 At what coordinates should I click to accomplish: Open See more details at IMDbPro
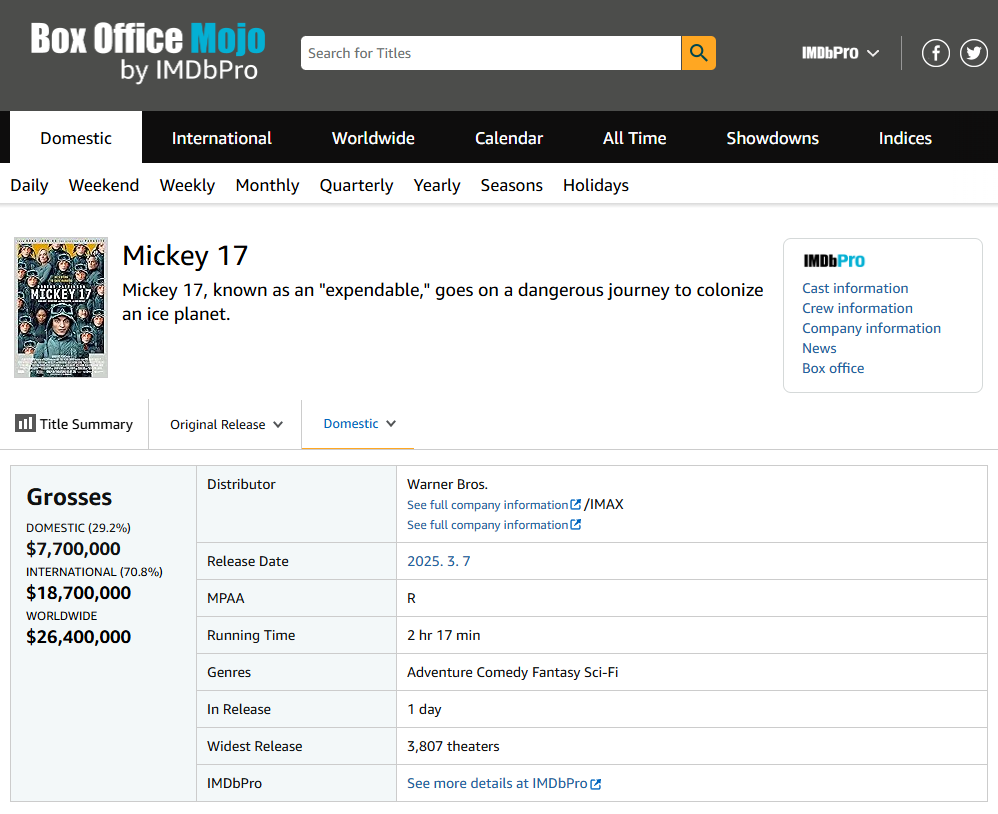503,783
